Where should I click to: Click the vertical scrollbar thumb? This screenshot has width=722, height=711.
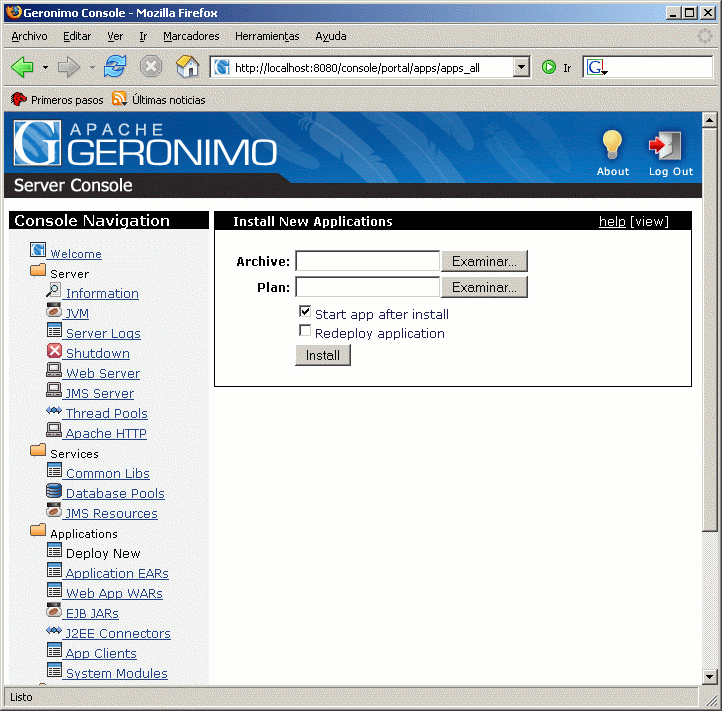(709, 330)
